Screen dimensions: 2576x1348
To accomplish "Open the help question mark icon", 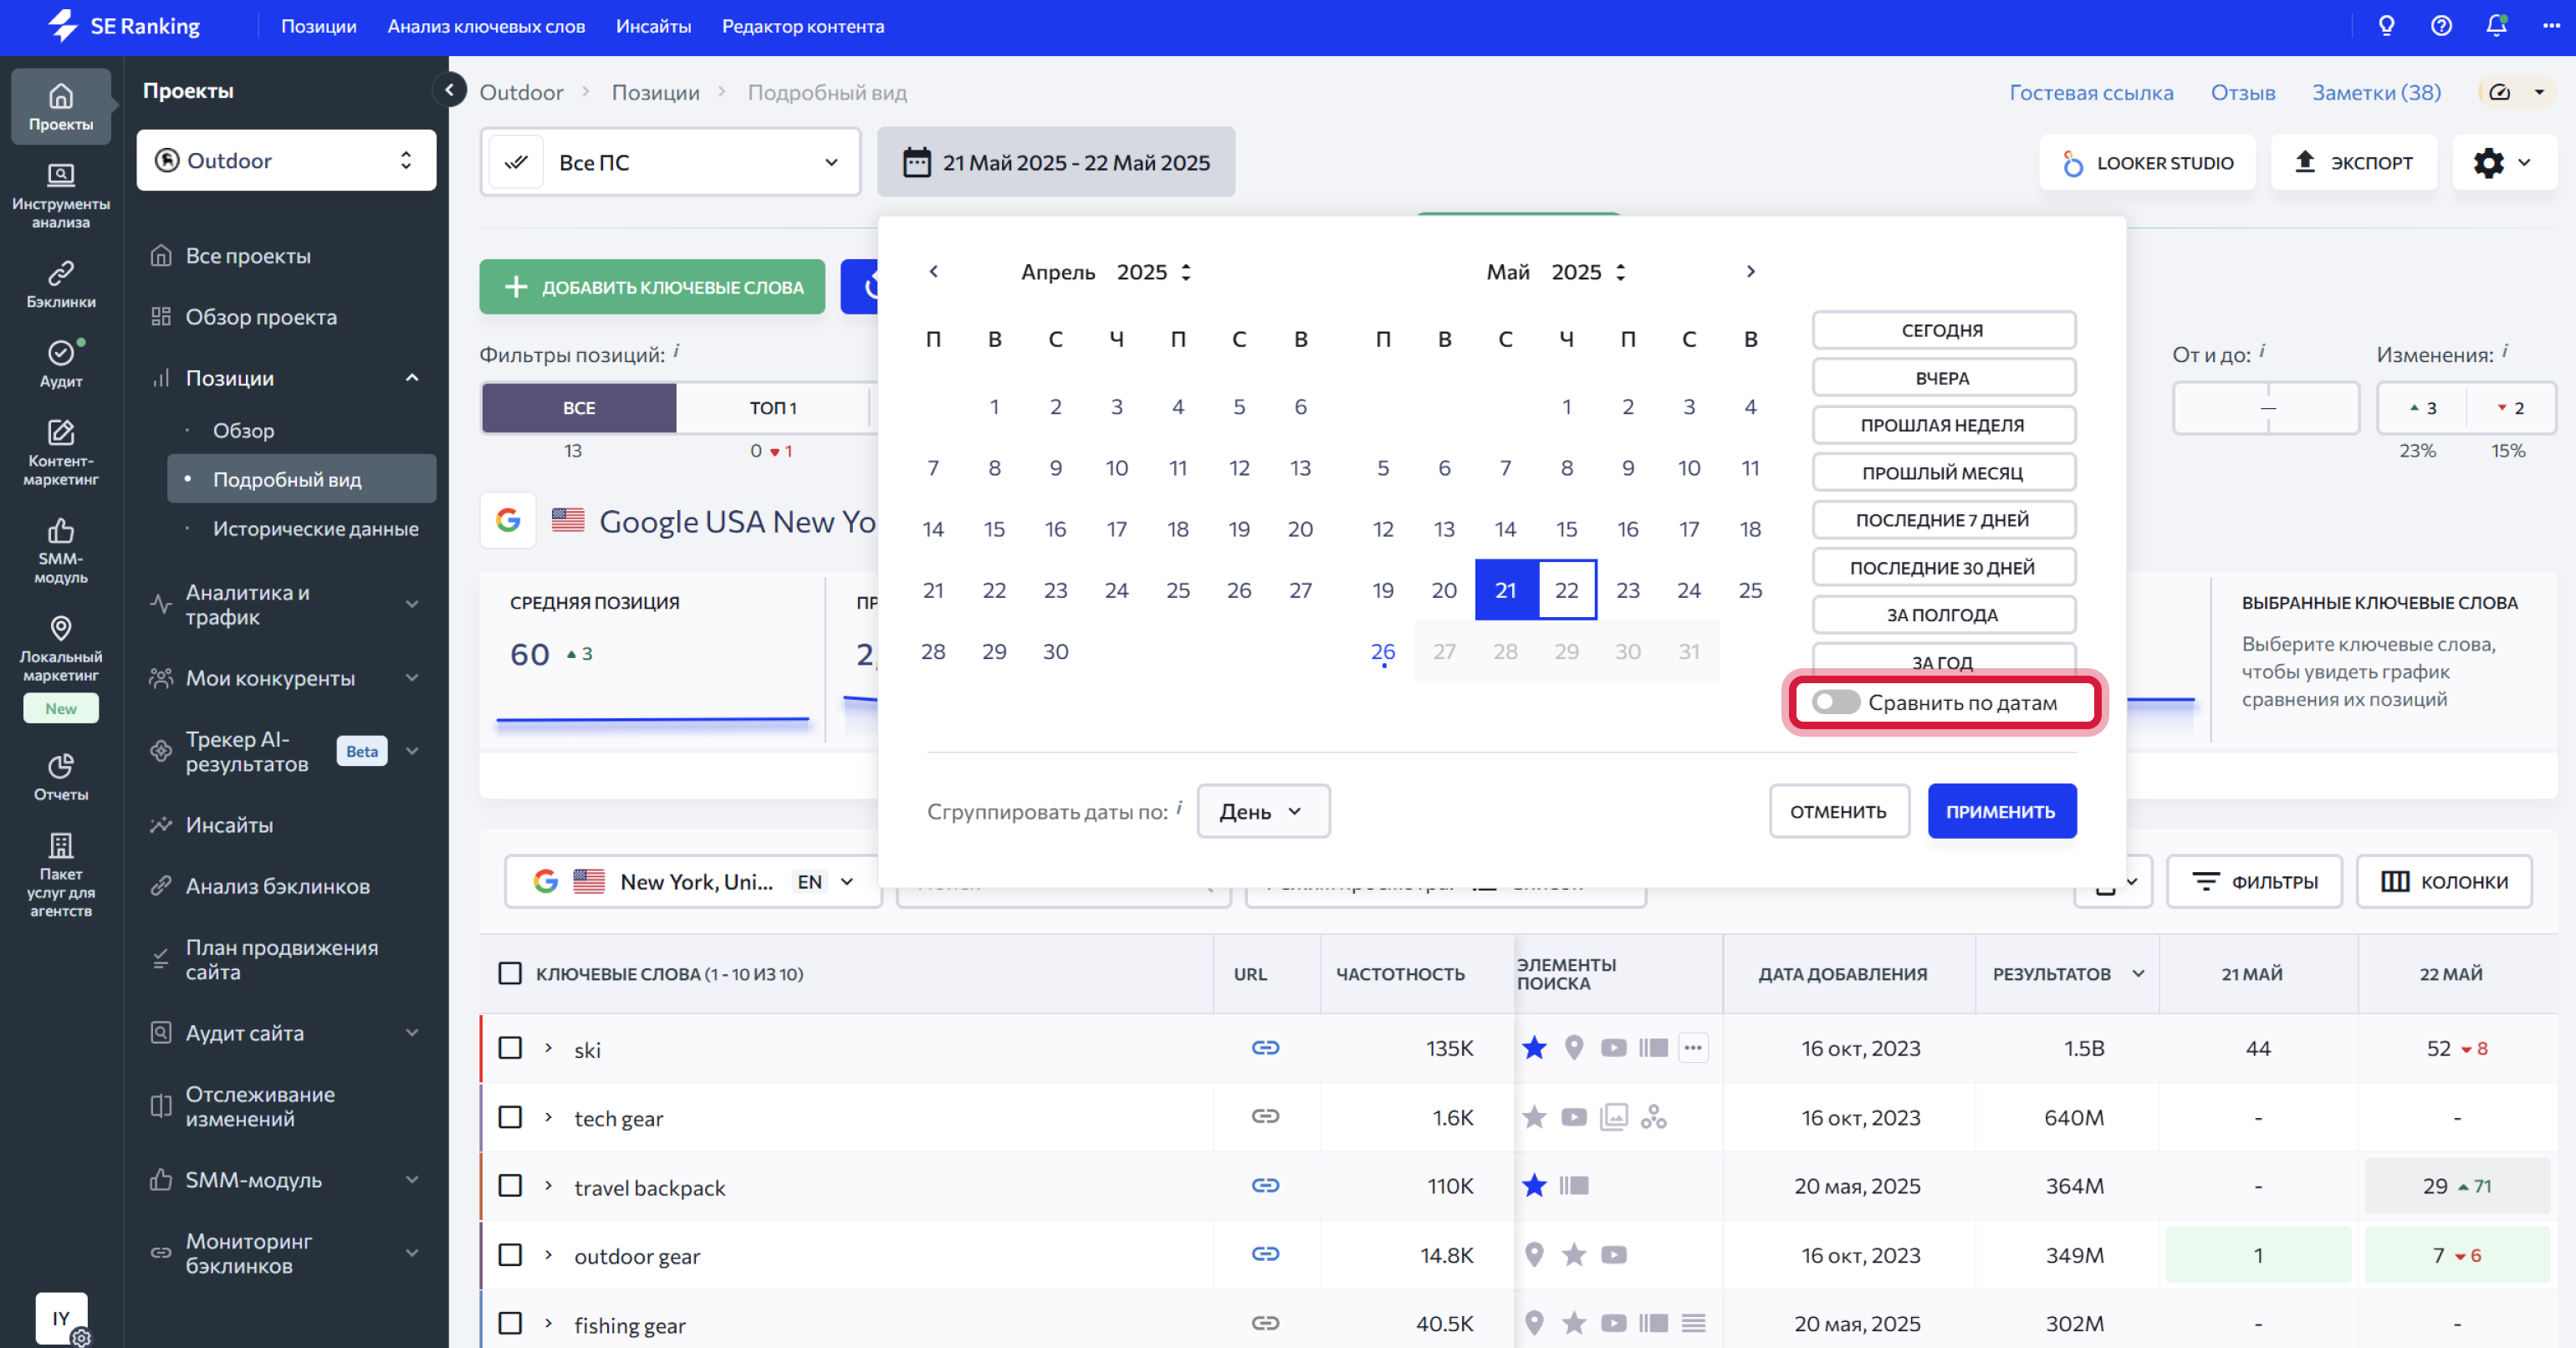I will (x=2441, y=26).
